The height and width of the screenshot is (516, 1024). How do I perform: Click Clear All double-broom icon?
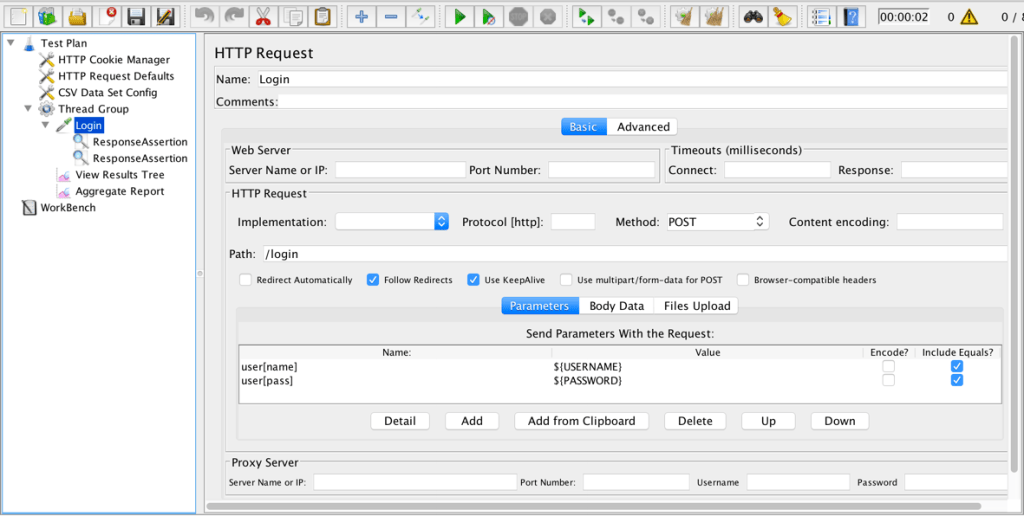[714, 16]
